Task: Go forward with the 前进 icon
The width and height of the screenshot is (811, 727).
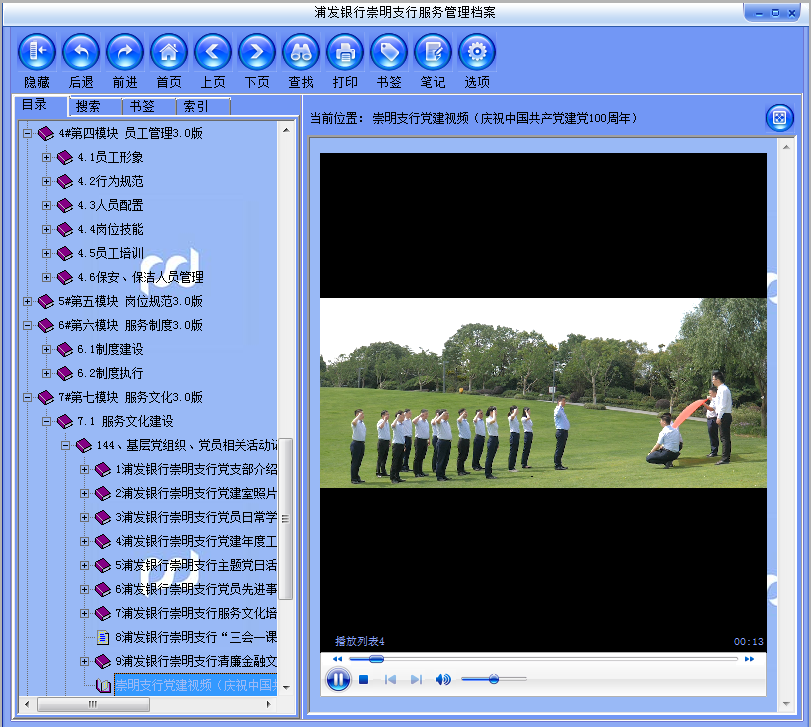Action: click(125, 52)
